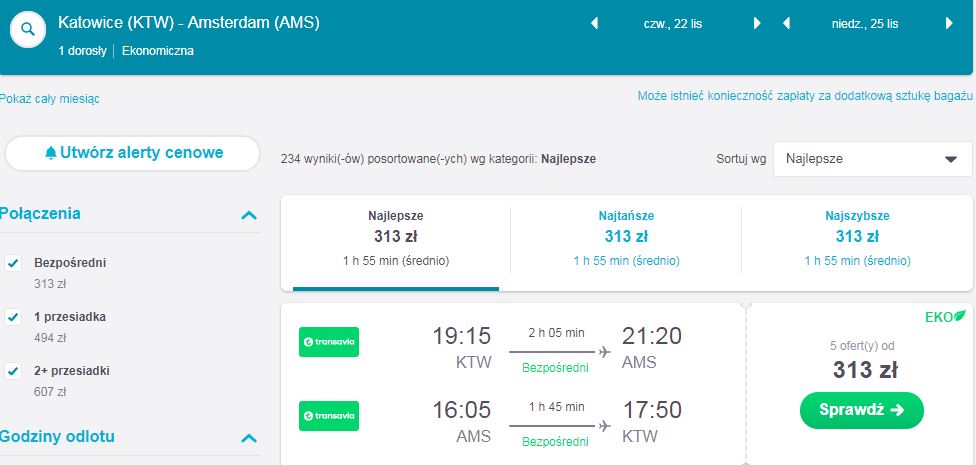Select the Najszybsze tab
976x465 pixels.
pos(857,242)
